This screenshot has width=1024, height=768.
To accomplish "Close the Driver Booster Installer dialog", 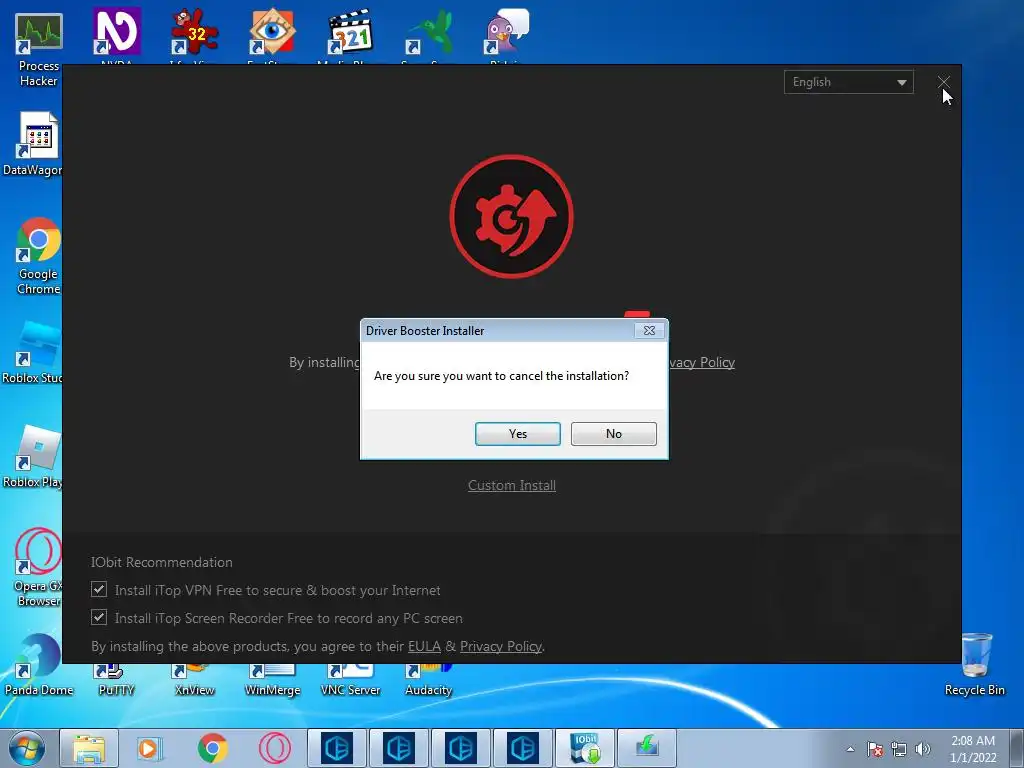I will (649, 330).
